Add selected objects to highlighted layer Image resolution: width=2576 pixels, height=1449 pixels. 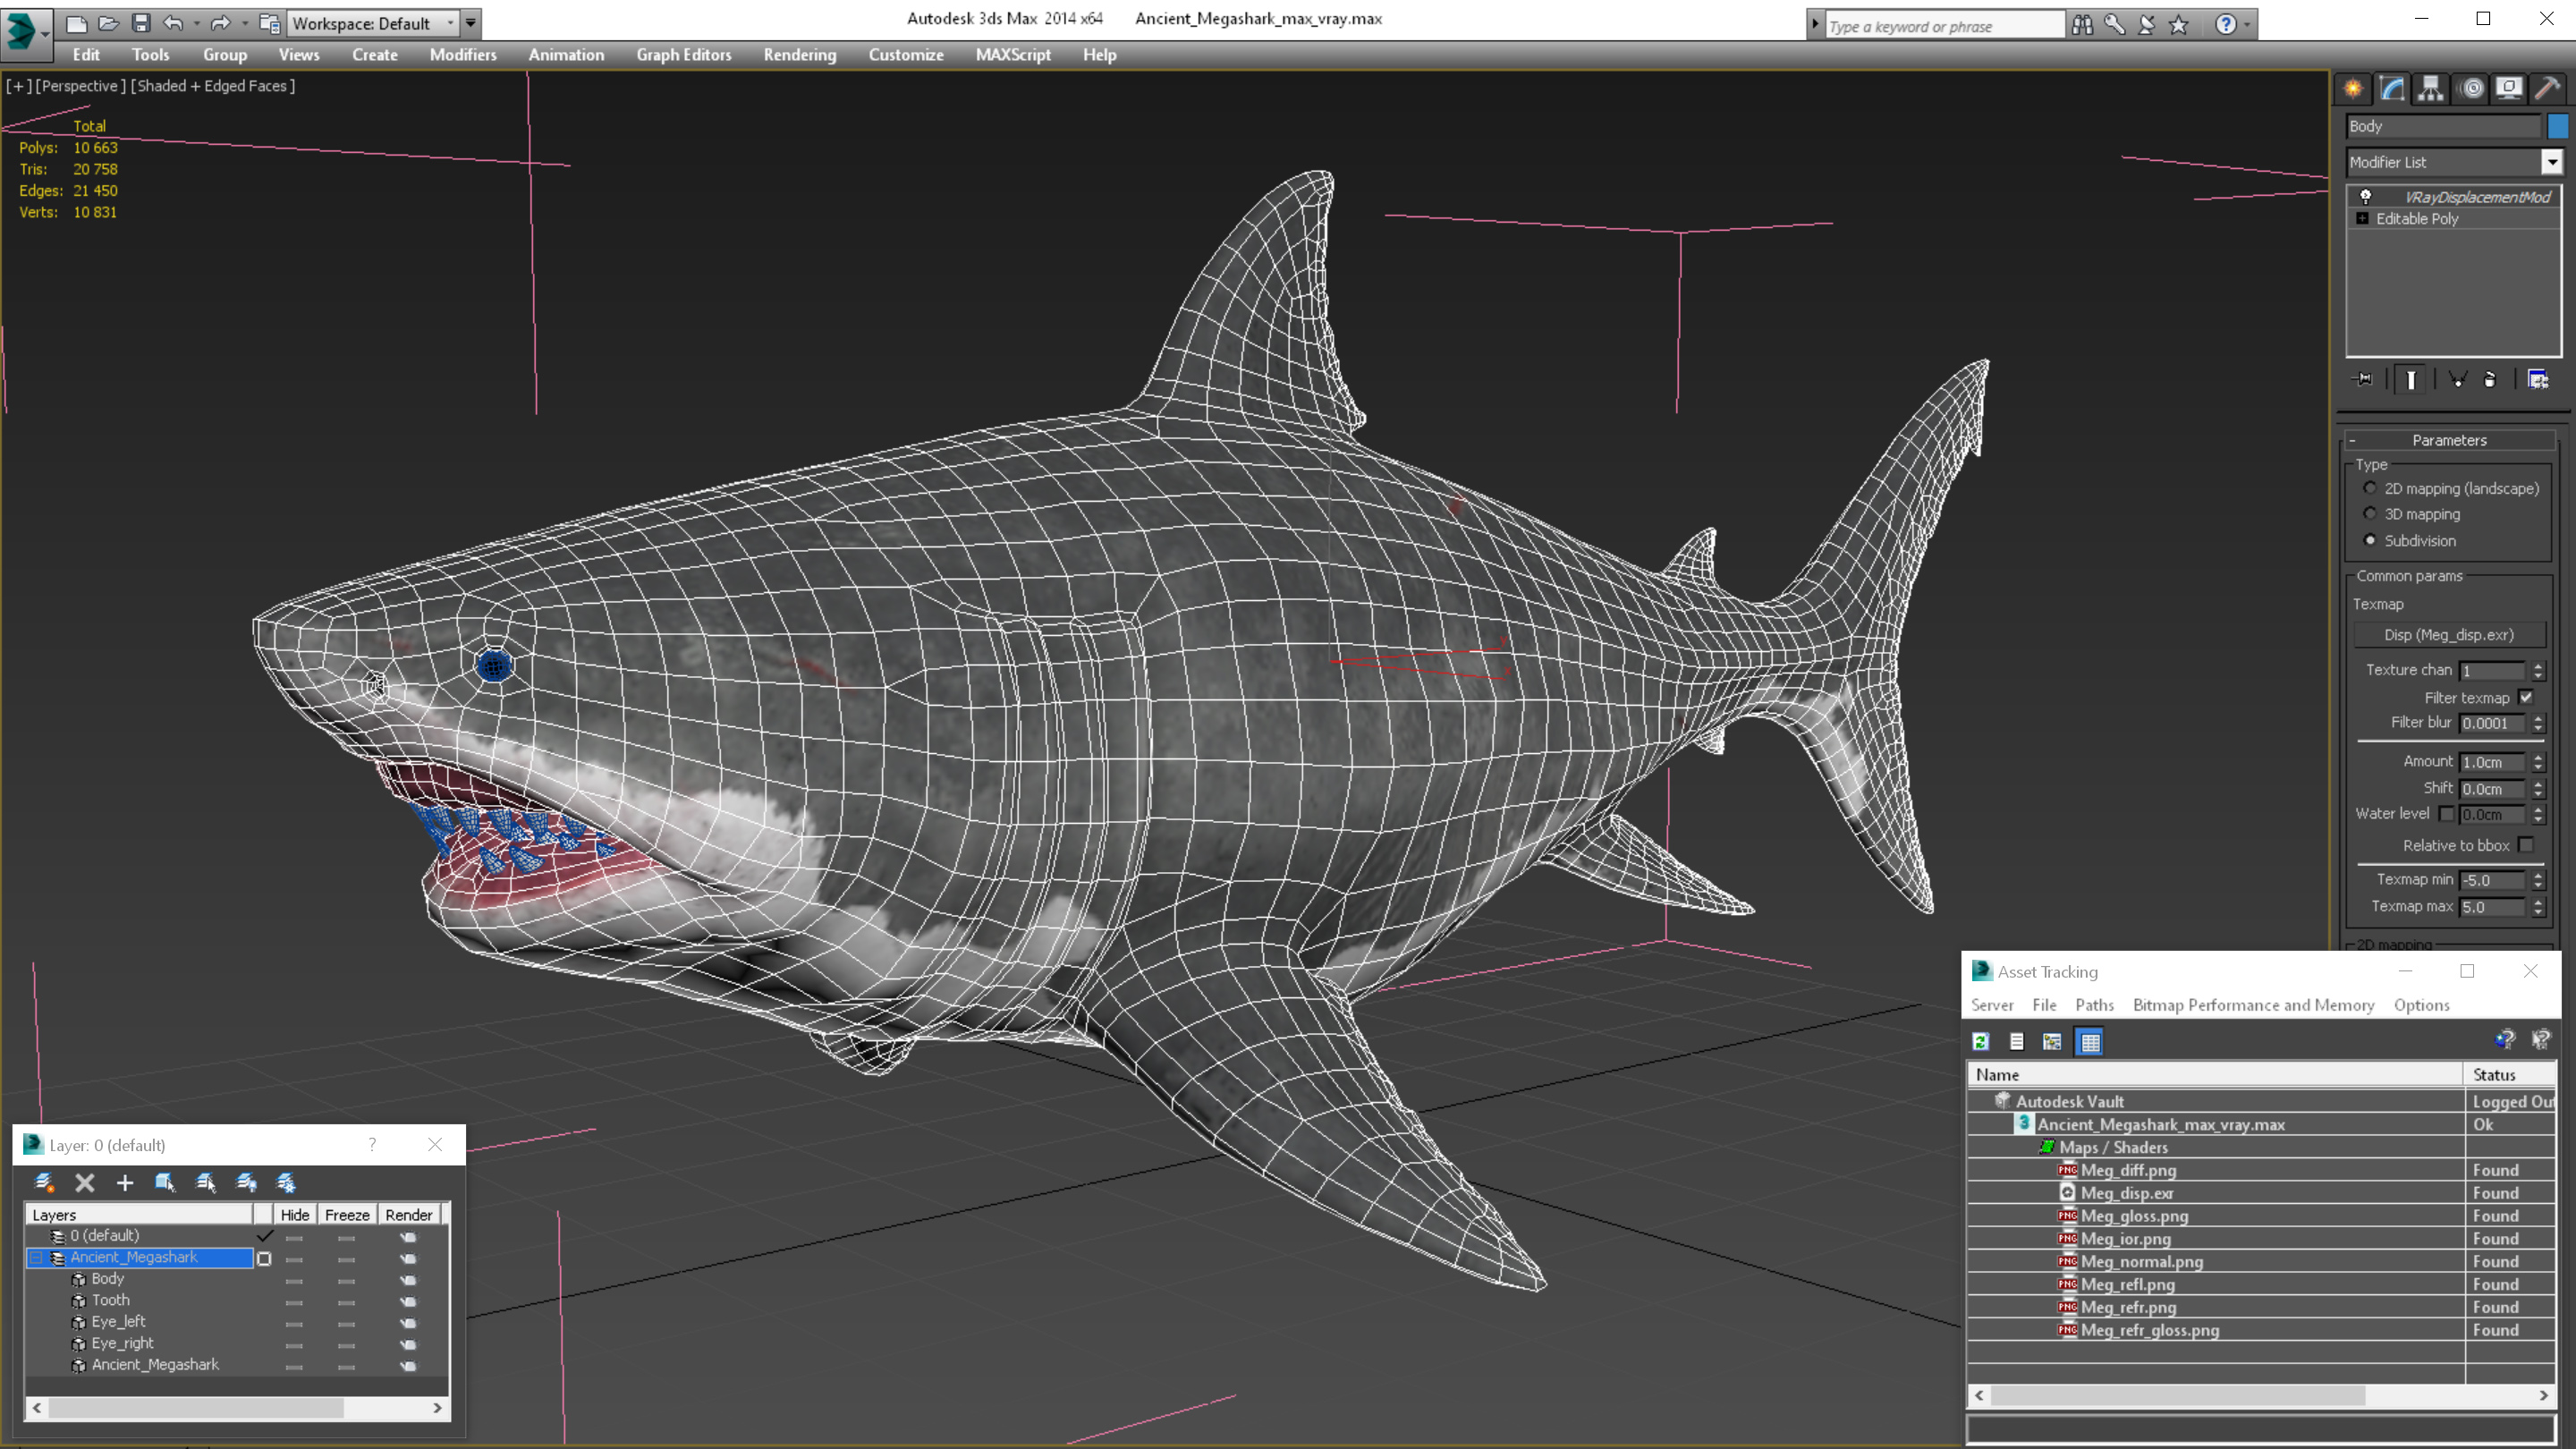125,1183
